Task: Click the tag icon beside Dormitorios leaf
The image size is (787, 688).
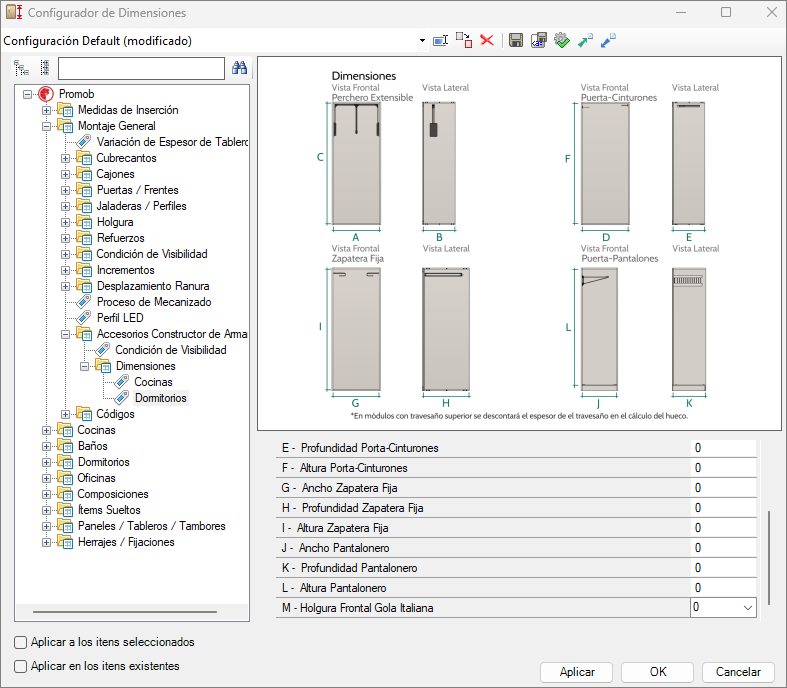Action: (121, 398)
